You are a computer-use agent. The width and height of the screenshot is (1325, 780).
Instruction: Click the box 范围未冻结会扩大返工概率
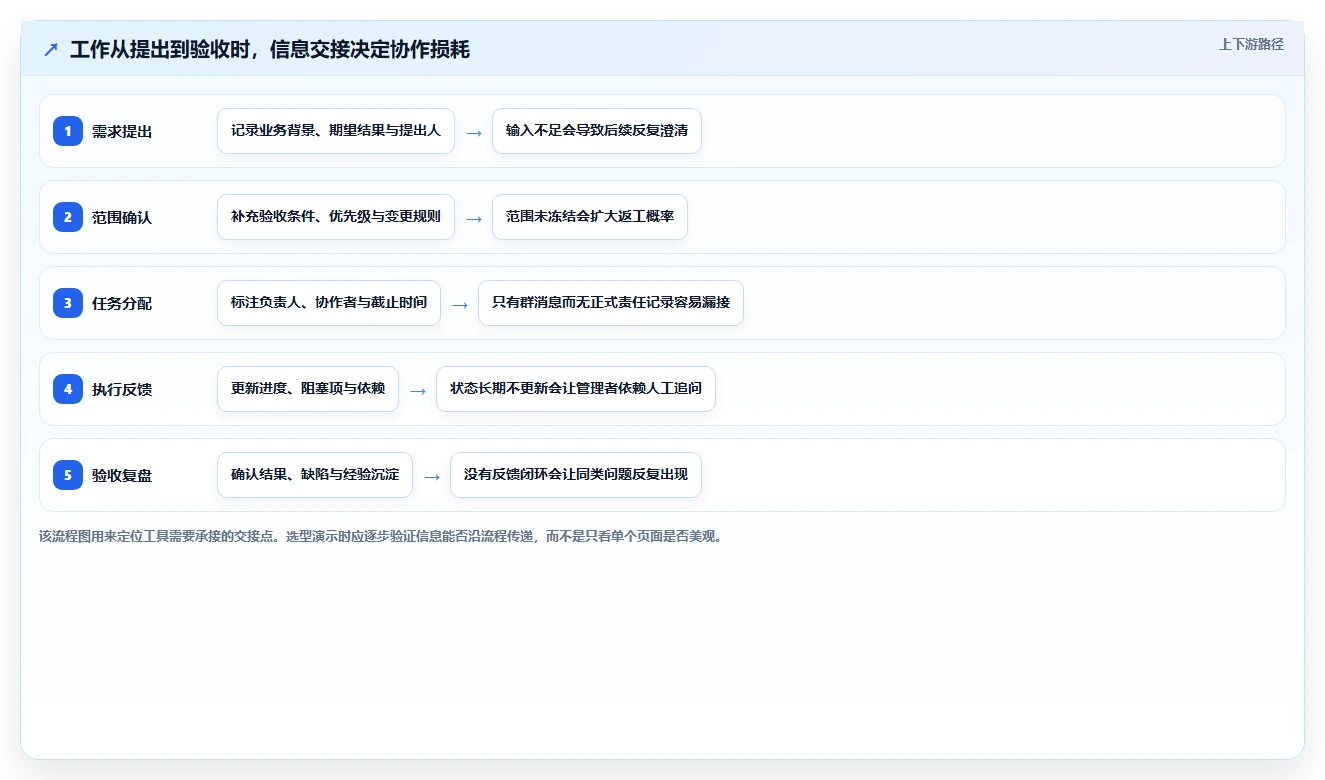(x=590, y=217)
